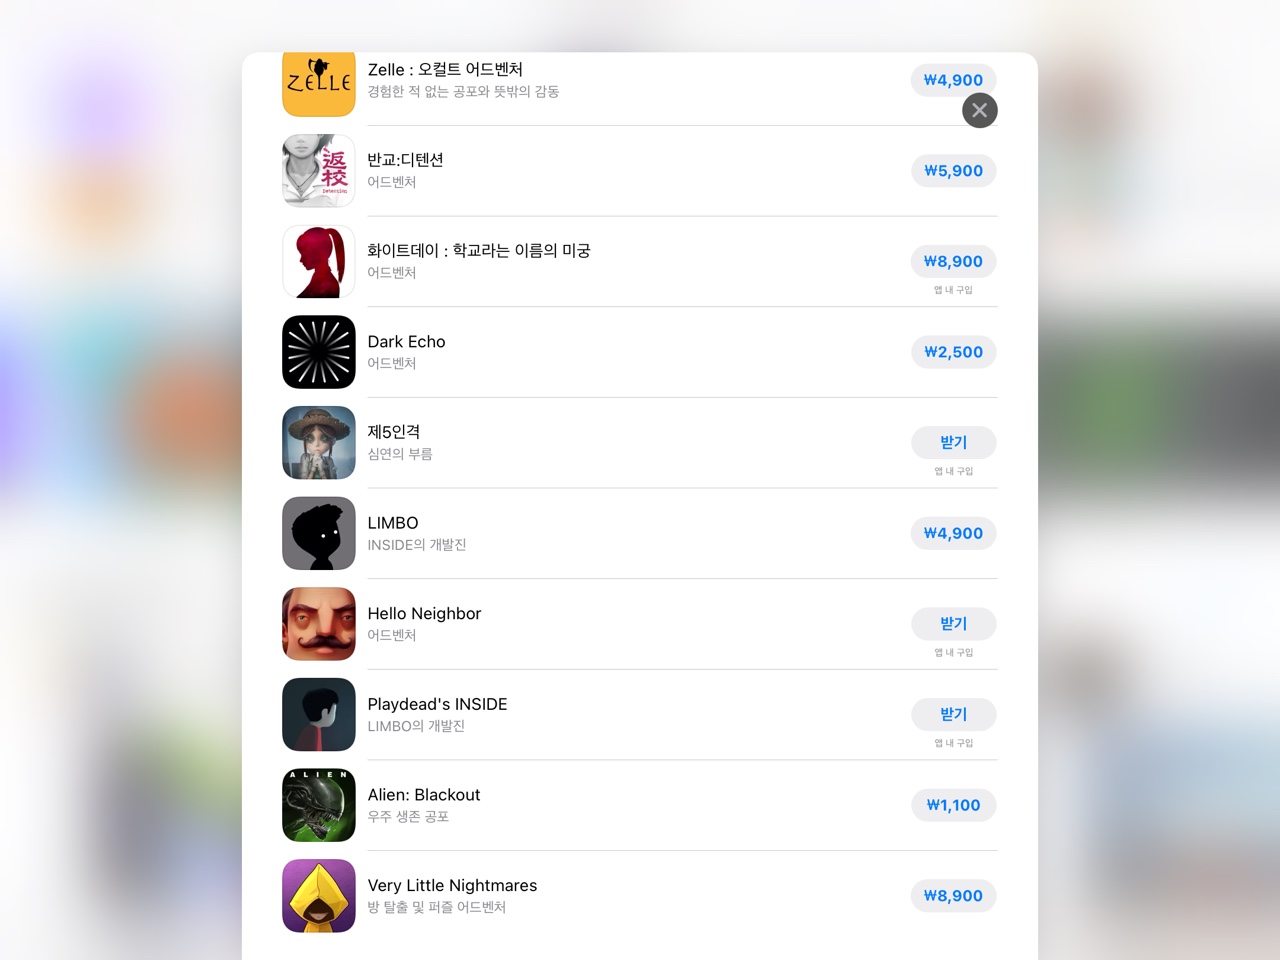Buy Zelle for ₩4,900
This screenshot has width=1280, height=960.
(x=953, y=80)
